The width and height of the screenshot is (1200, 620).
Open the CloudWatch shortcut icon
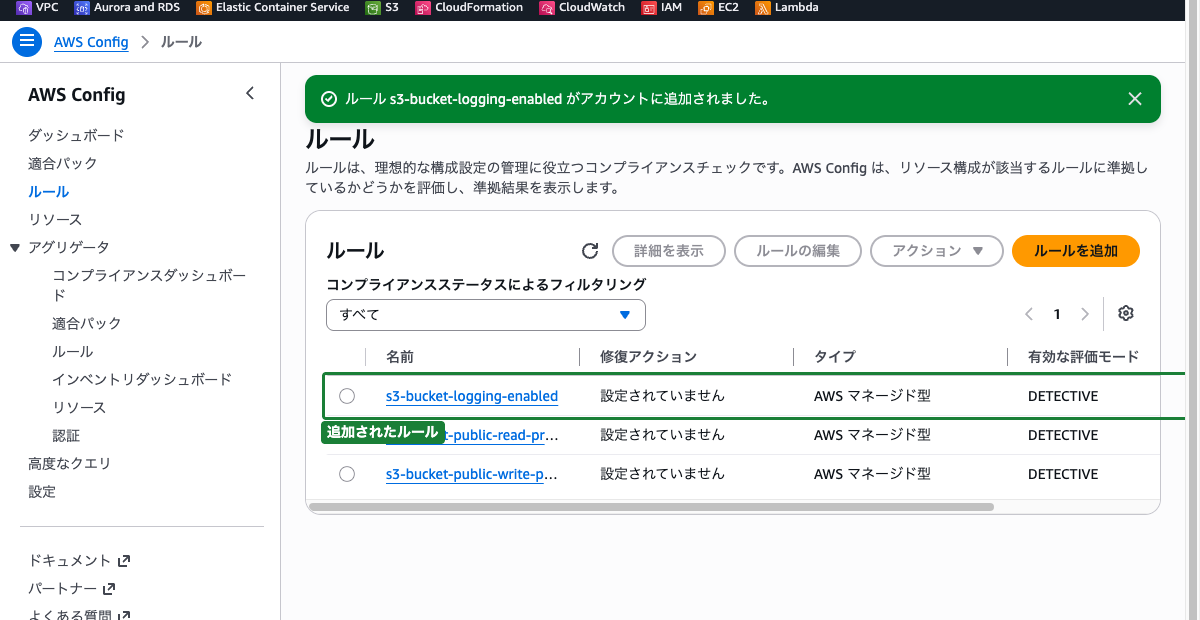(547, 8)
